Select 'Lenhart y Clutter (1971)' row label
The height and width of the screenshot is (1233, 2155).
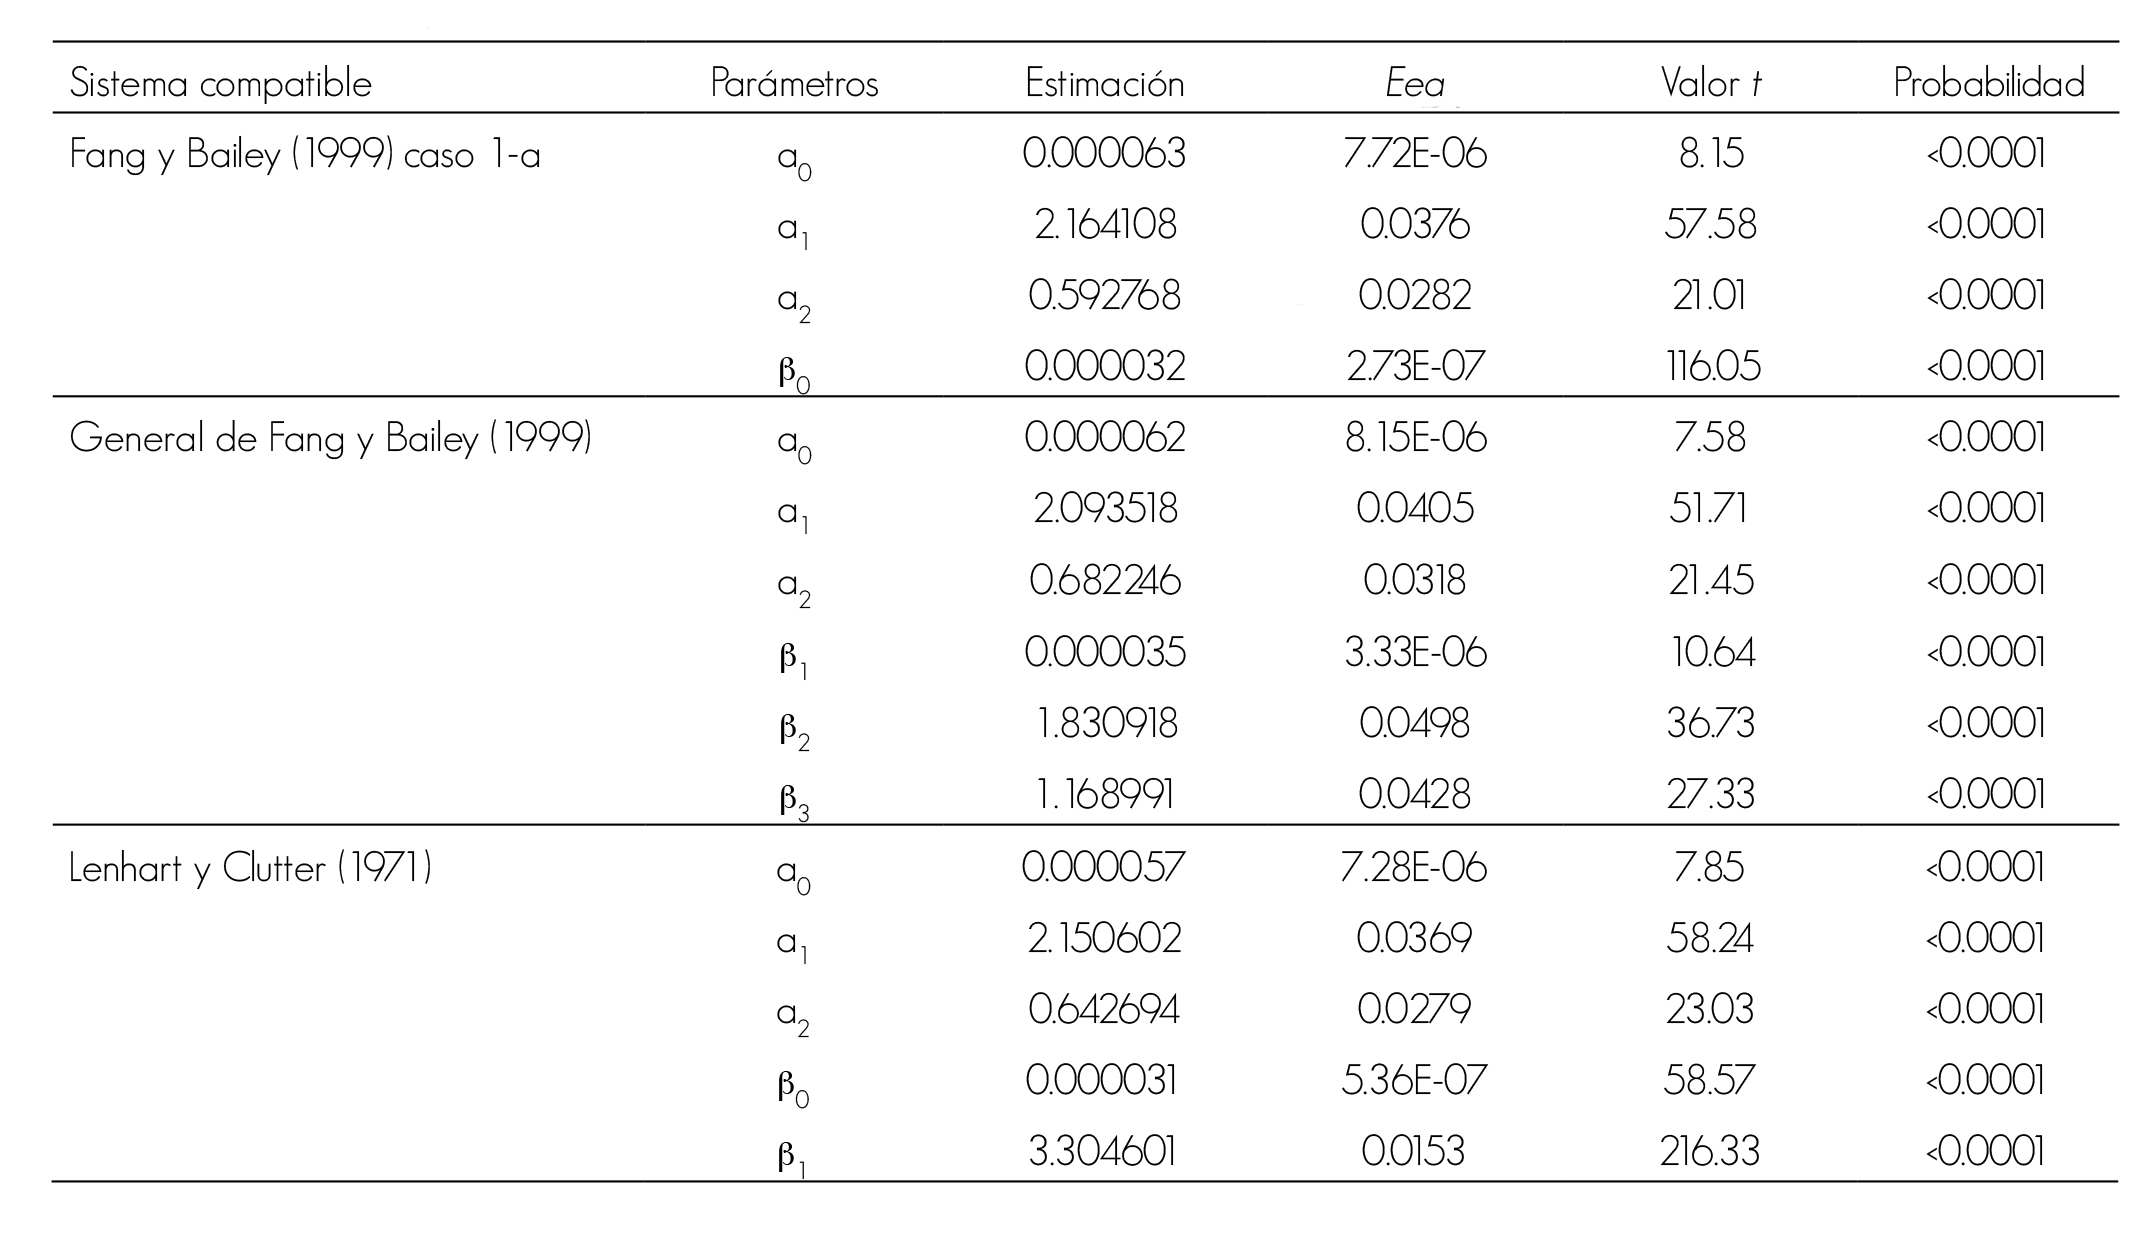click(250, 868)
